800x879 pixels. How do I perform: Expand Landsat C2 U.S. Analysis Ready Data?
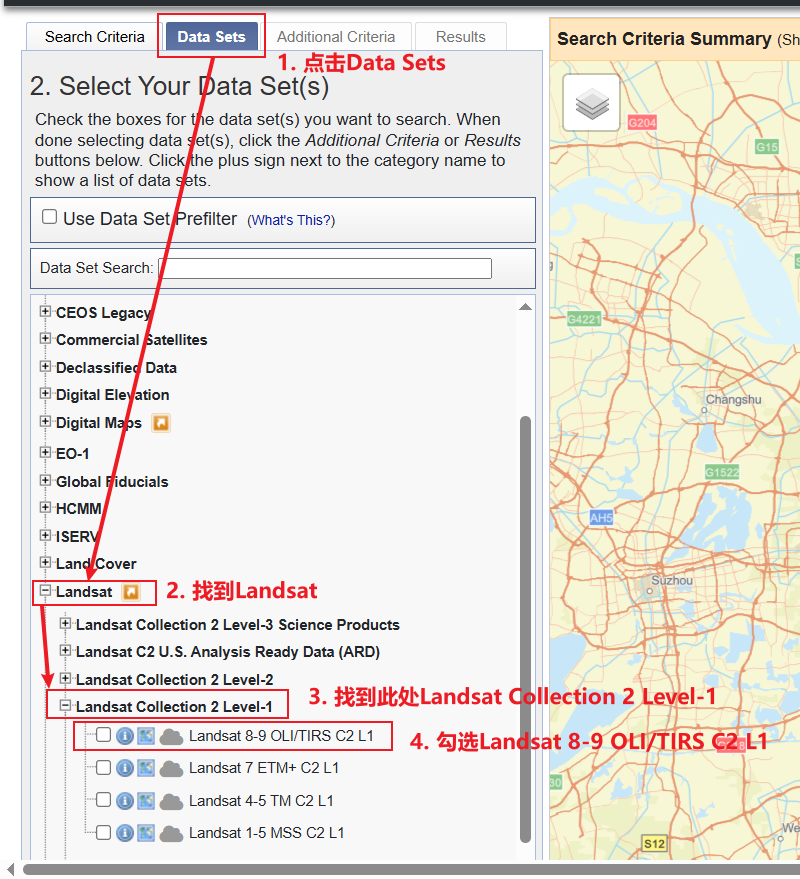pos(66,650)
